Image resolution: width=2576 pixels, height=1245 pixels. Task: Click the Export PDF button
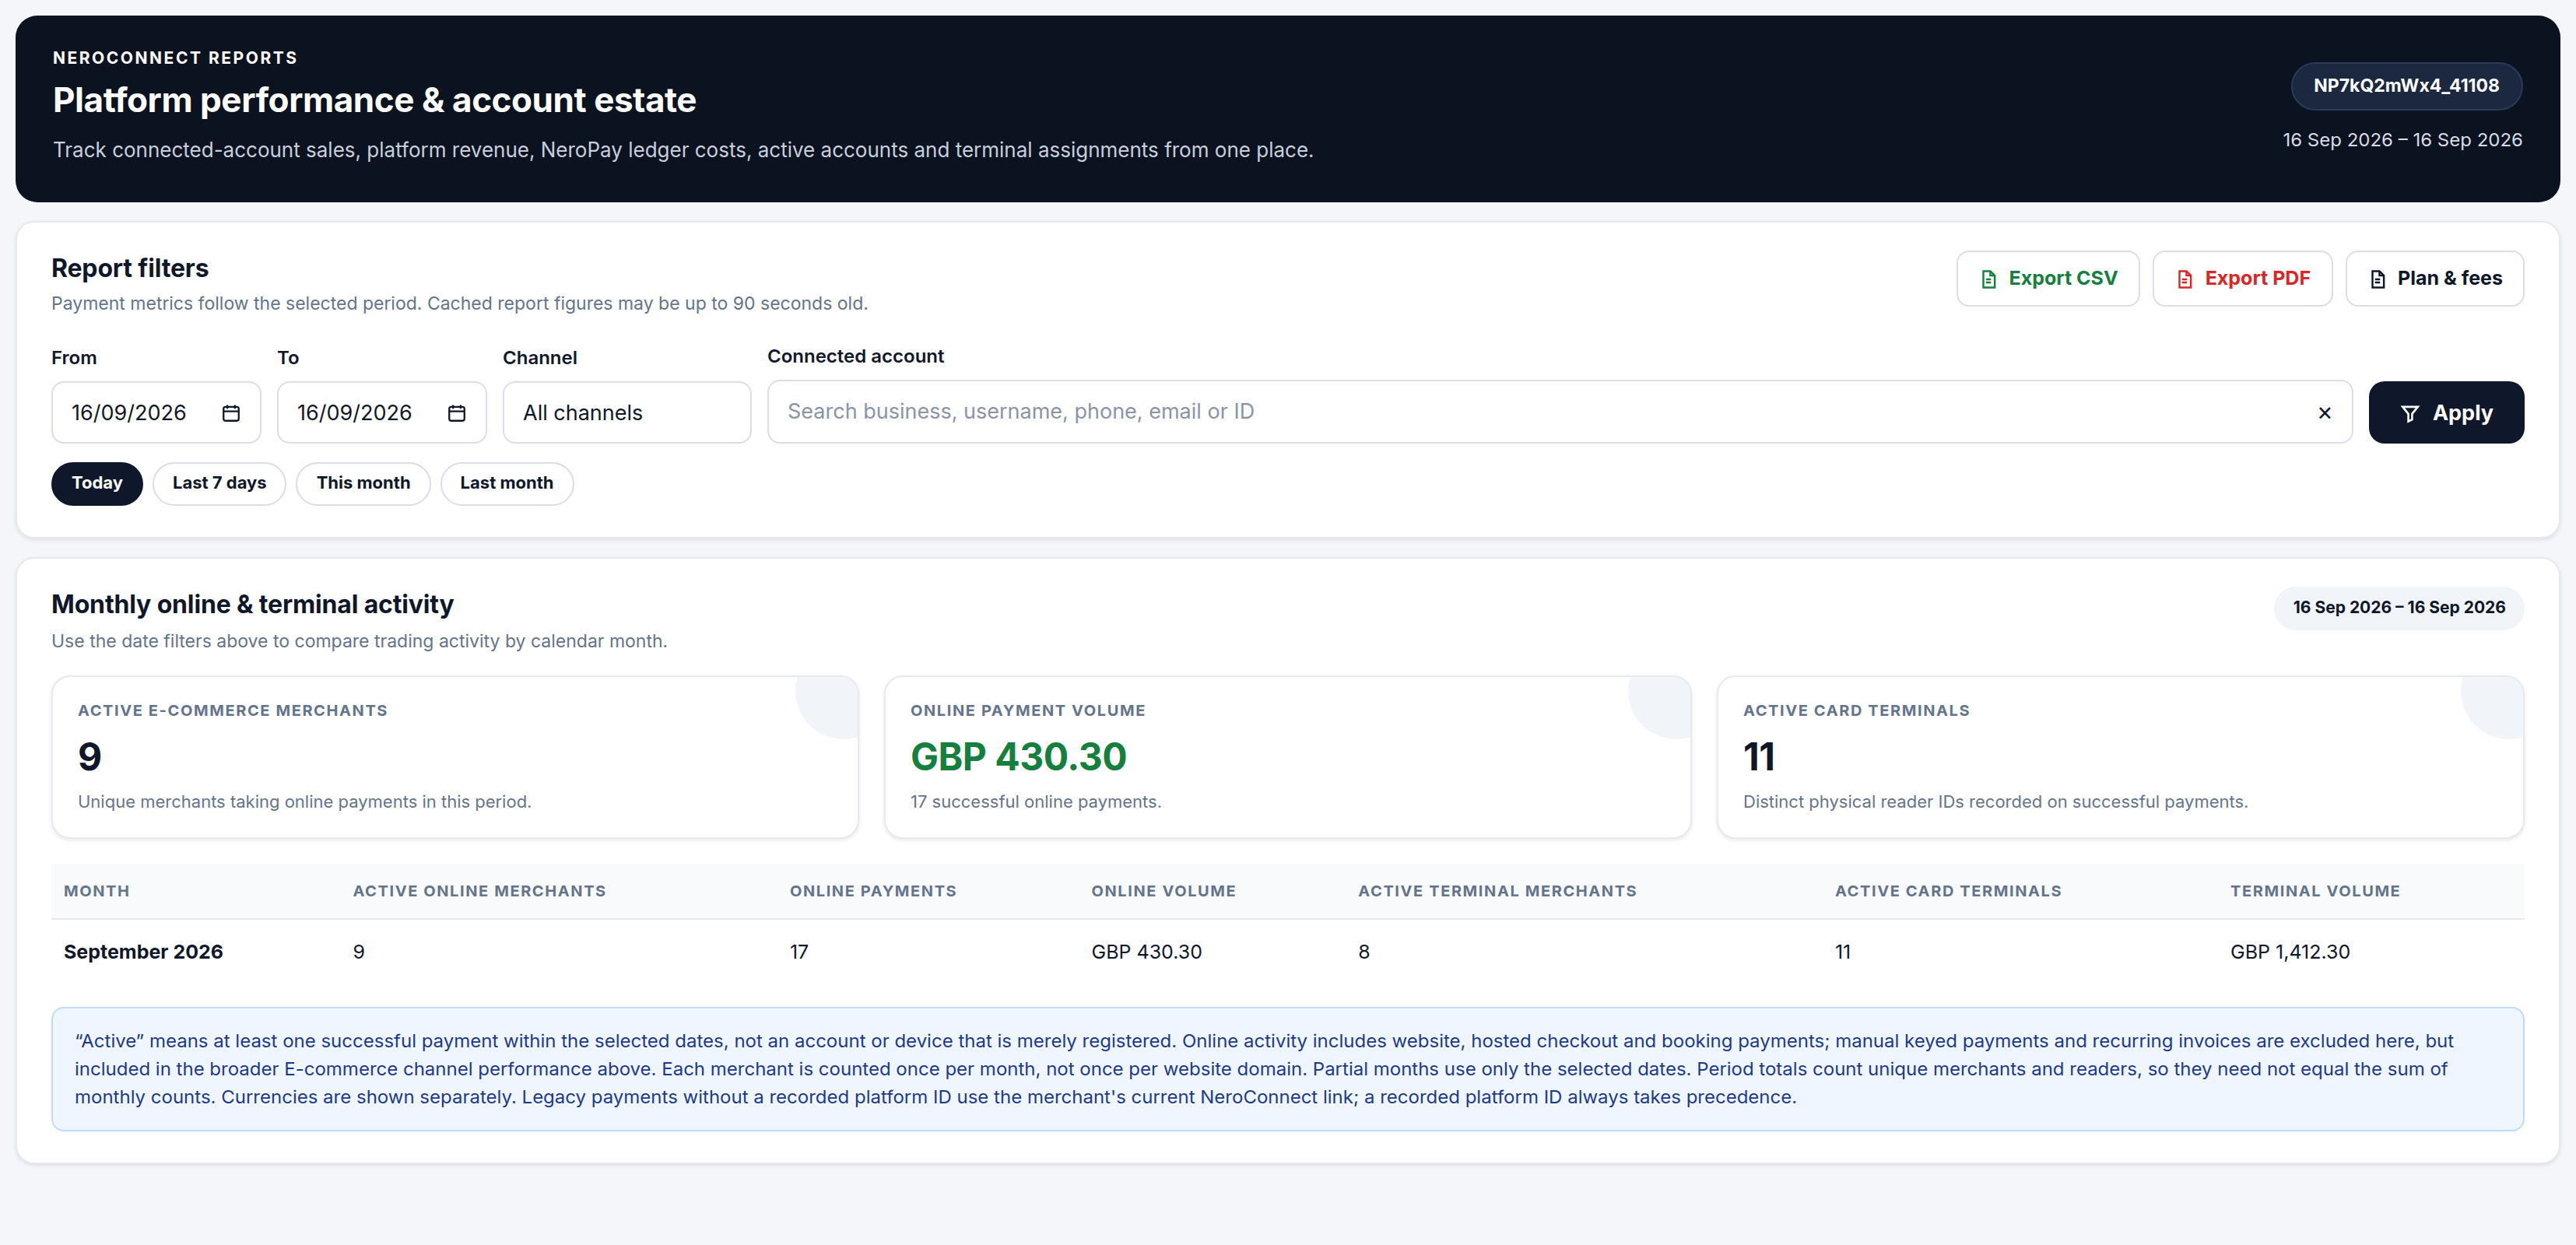[2242, 278]
